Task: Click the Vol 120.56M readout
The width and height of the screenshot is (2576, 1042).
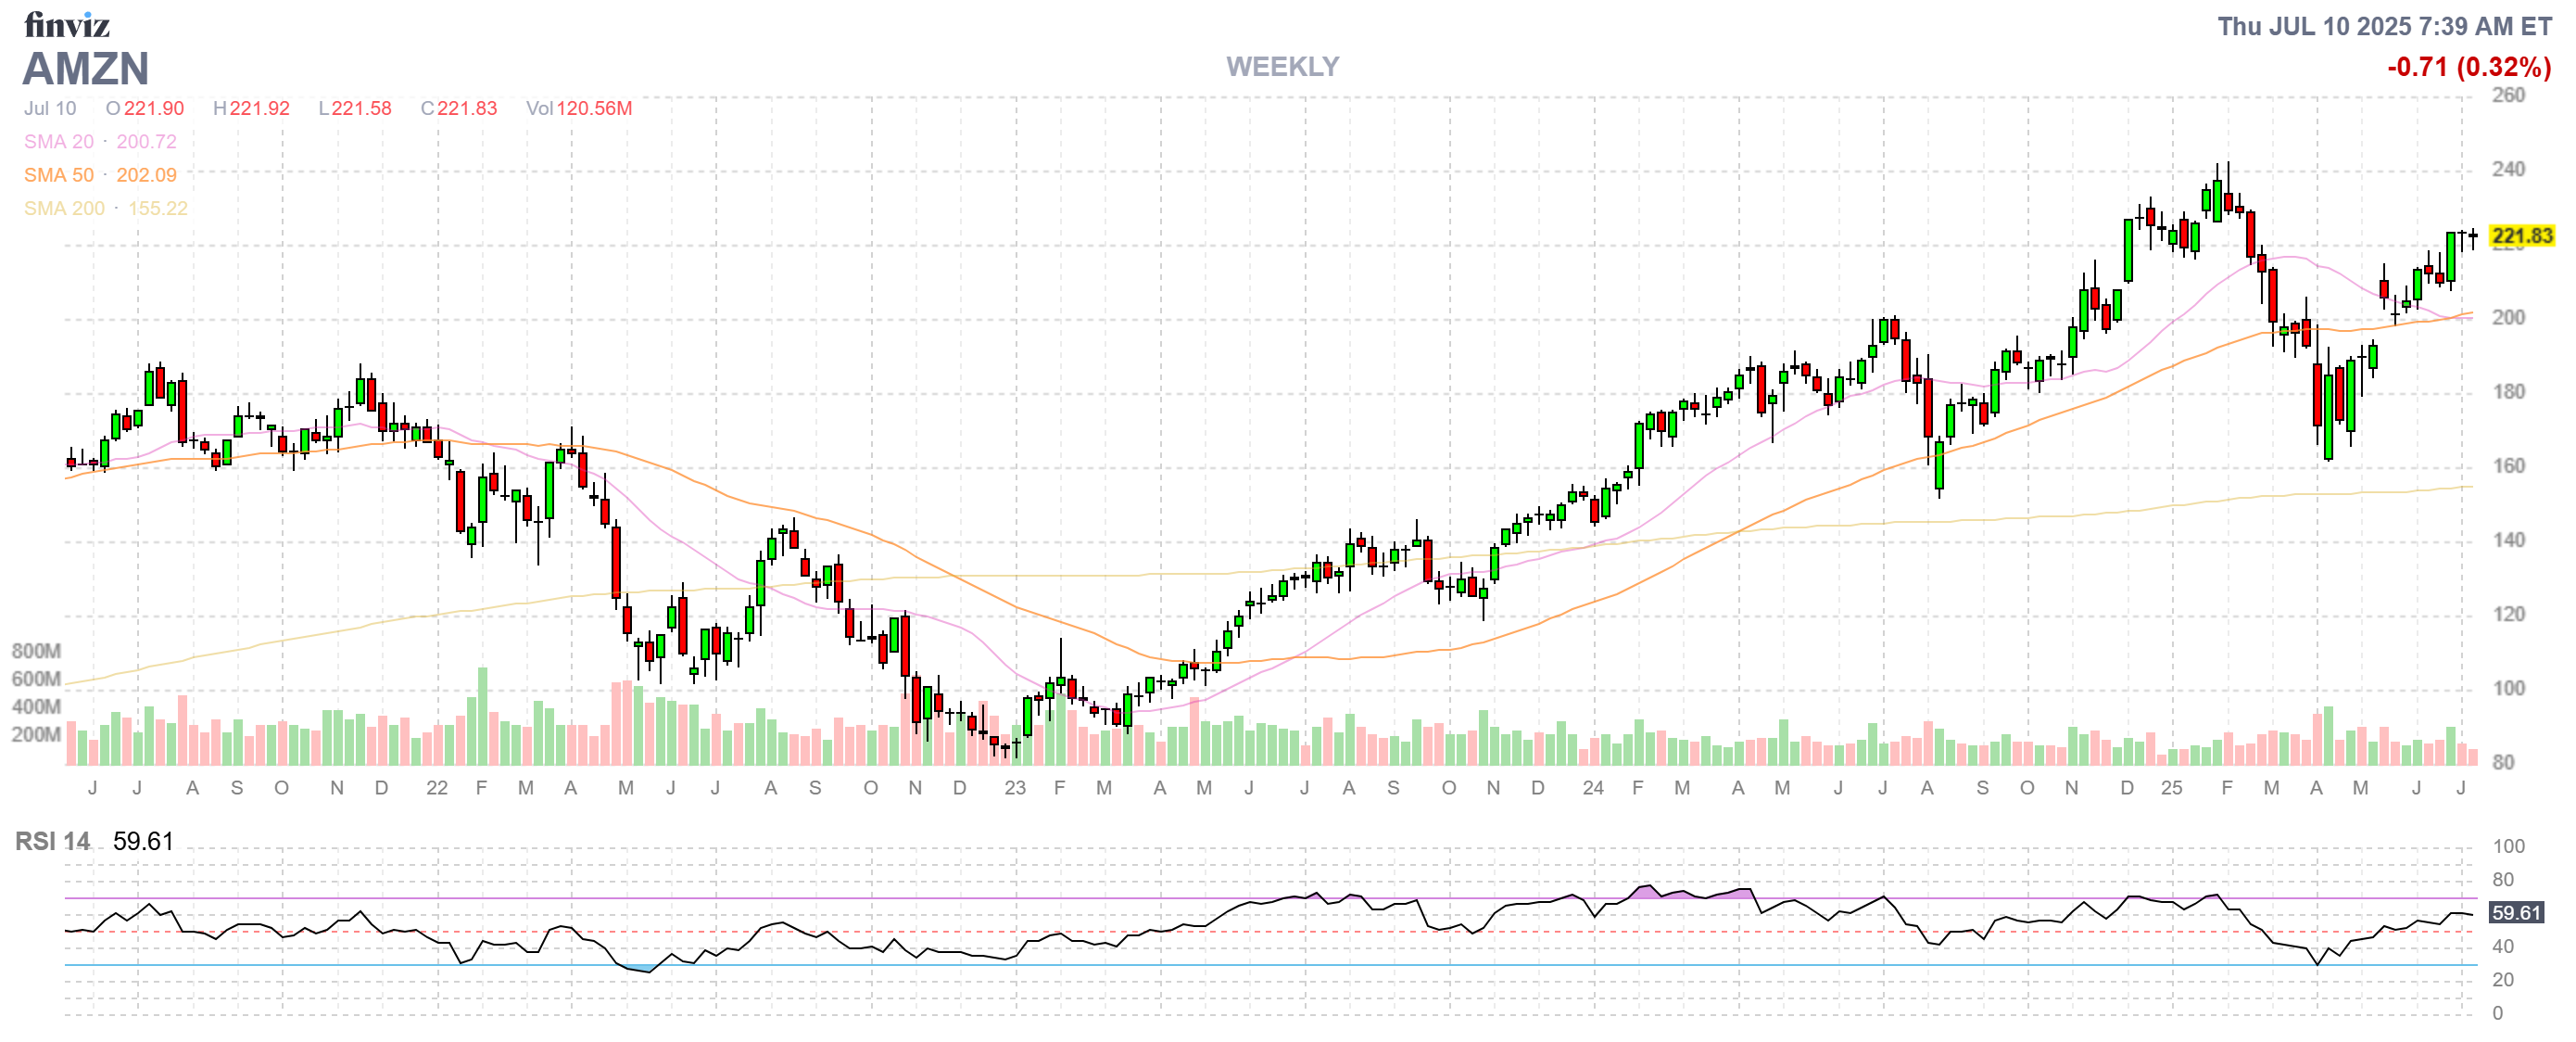Action: pos(579,108)
